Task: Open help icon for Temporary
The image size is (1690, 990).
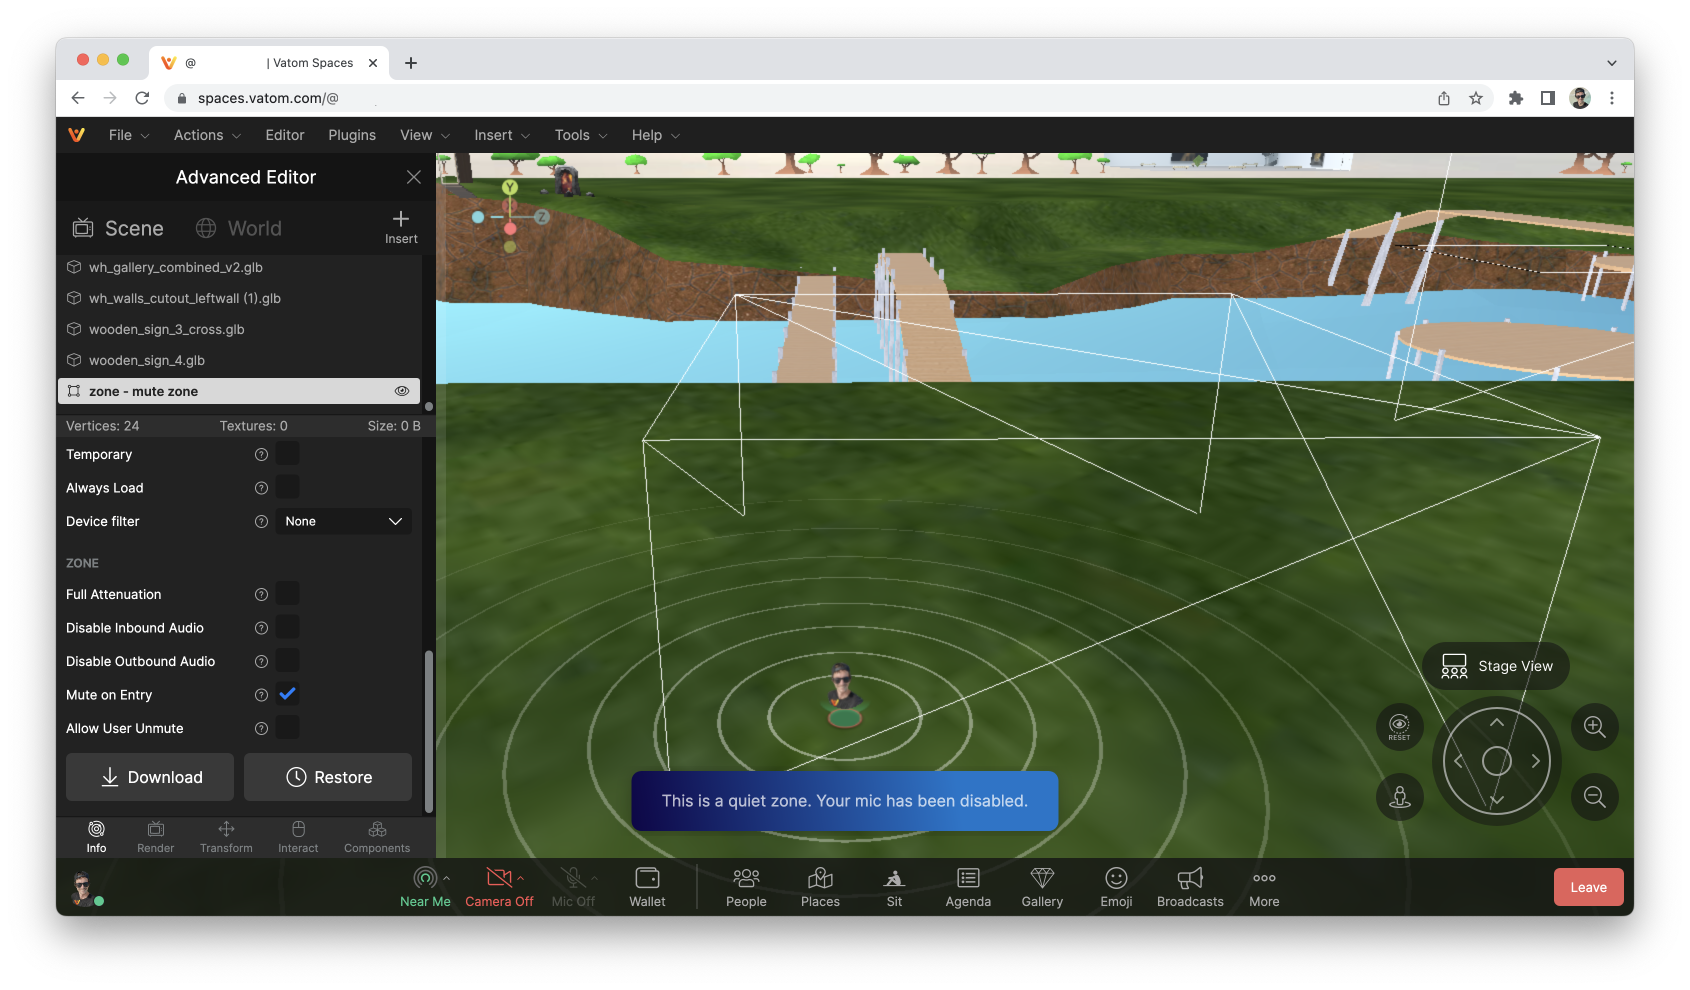Action: click(261, 455)
